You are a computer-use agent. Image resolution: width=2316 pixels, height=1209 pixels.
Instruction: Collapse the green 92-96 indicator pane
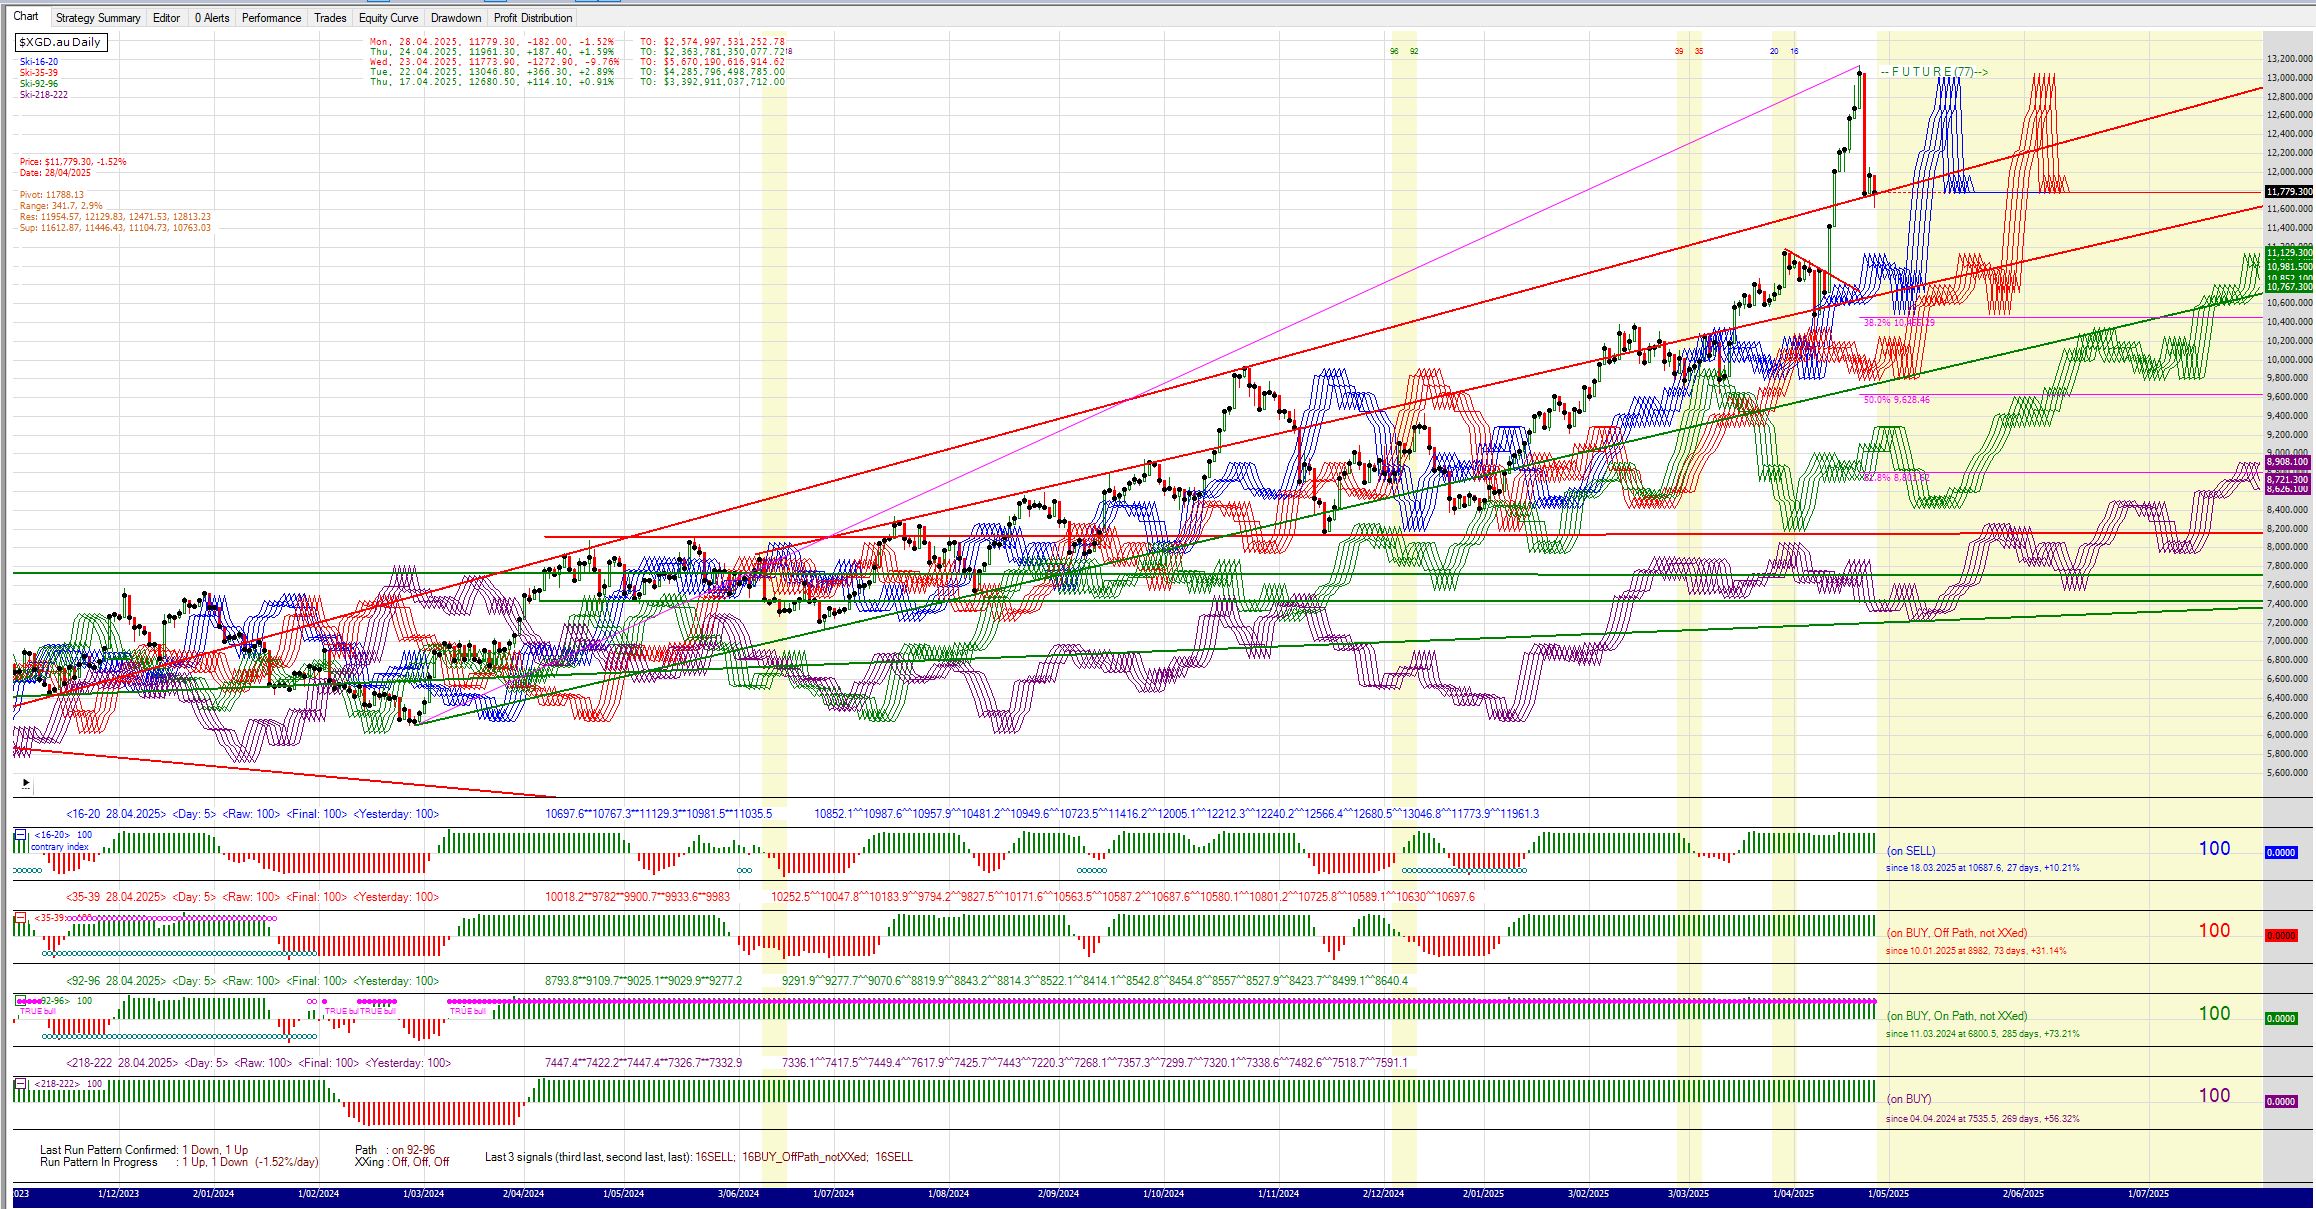point(20,1000)
